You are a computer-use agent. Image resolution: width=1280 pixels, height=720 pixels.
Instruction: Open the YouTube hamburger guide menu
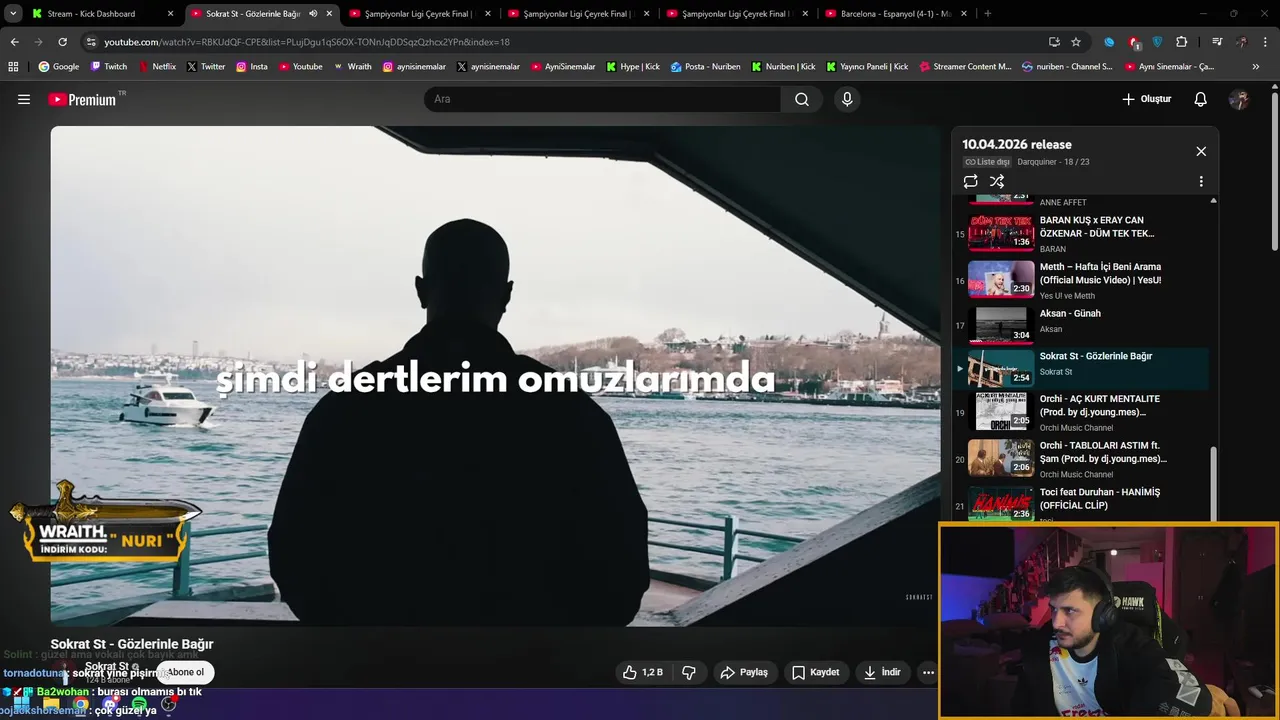[24, 99]
